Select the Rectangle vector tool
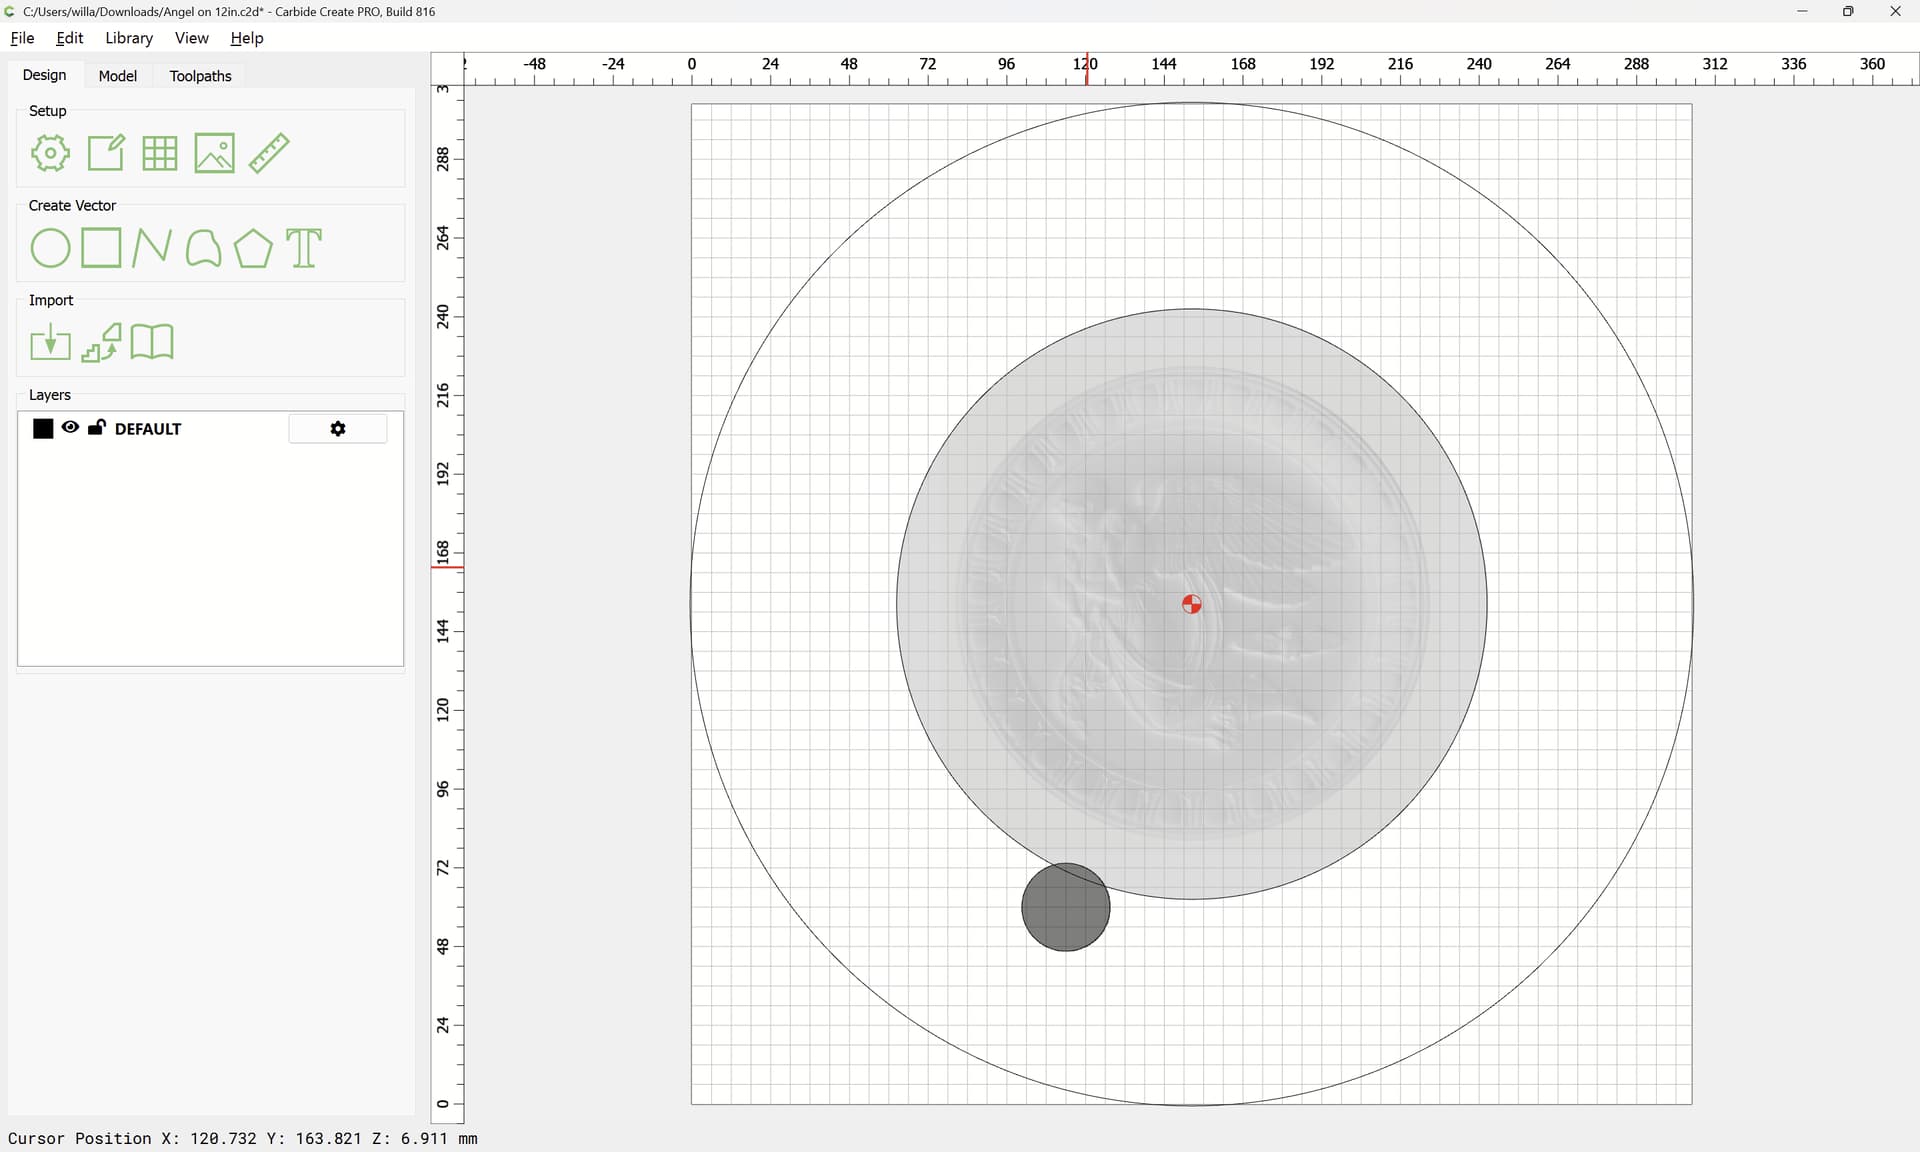 (101, 248)
